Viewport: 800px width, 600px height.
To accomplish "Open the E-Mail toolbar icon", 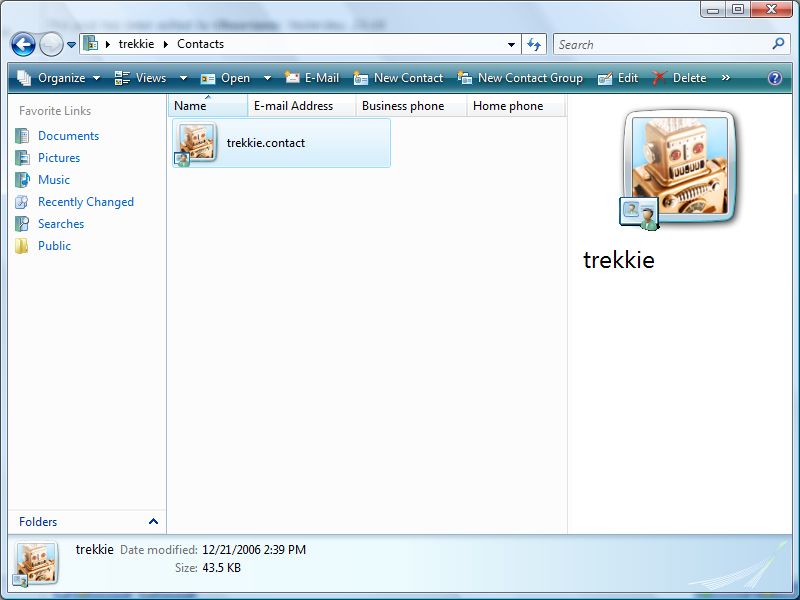I will pos(311,77).
